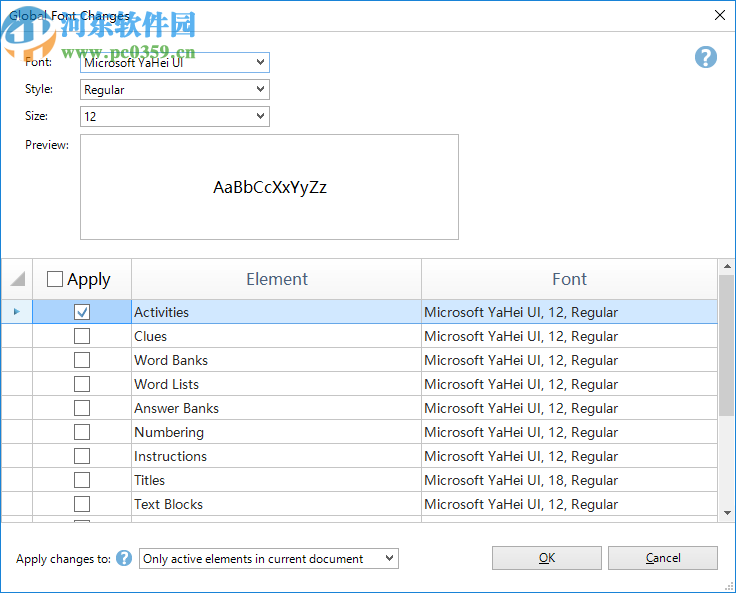
Task: Click the Titles row font value with 18
Action: click(569, 480)
